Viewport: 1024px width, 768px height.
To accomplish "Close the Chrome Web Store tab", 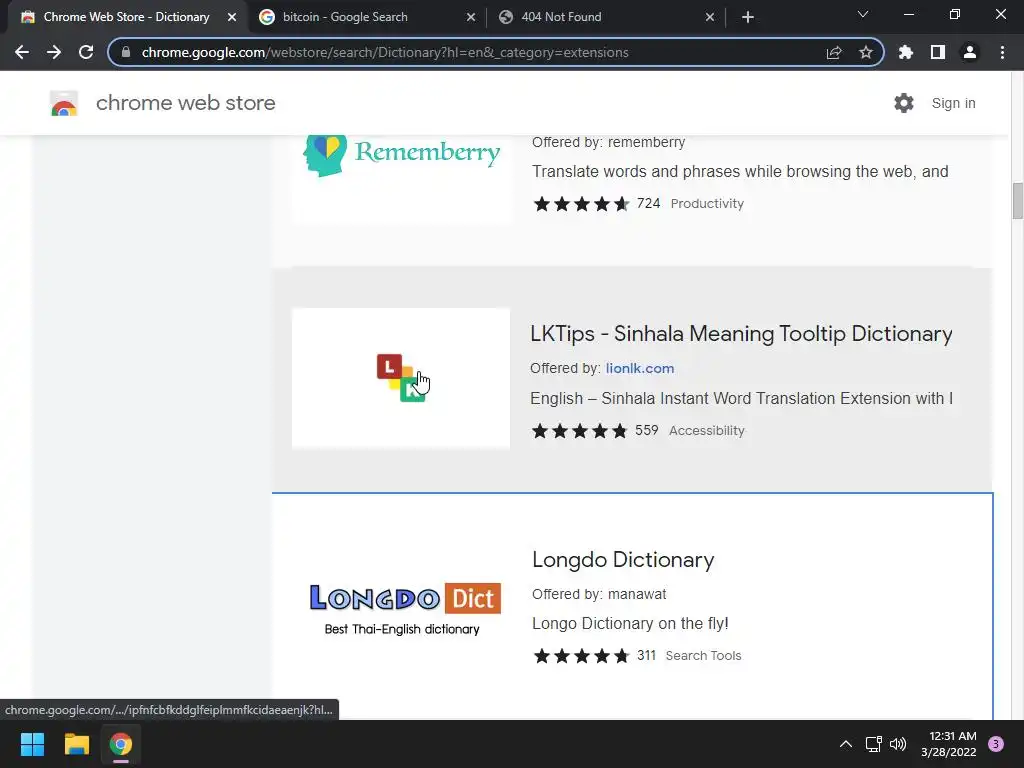I will (x=232, y=17).
